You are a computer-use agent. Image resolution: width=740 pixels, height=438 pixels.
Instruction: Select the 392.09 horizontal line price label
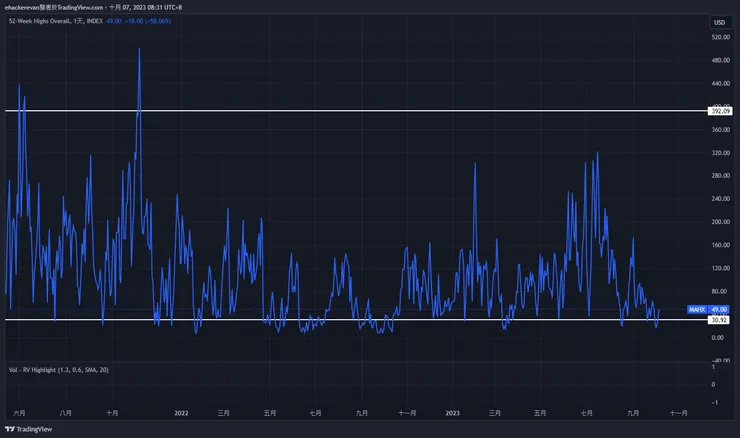[718, 110]
